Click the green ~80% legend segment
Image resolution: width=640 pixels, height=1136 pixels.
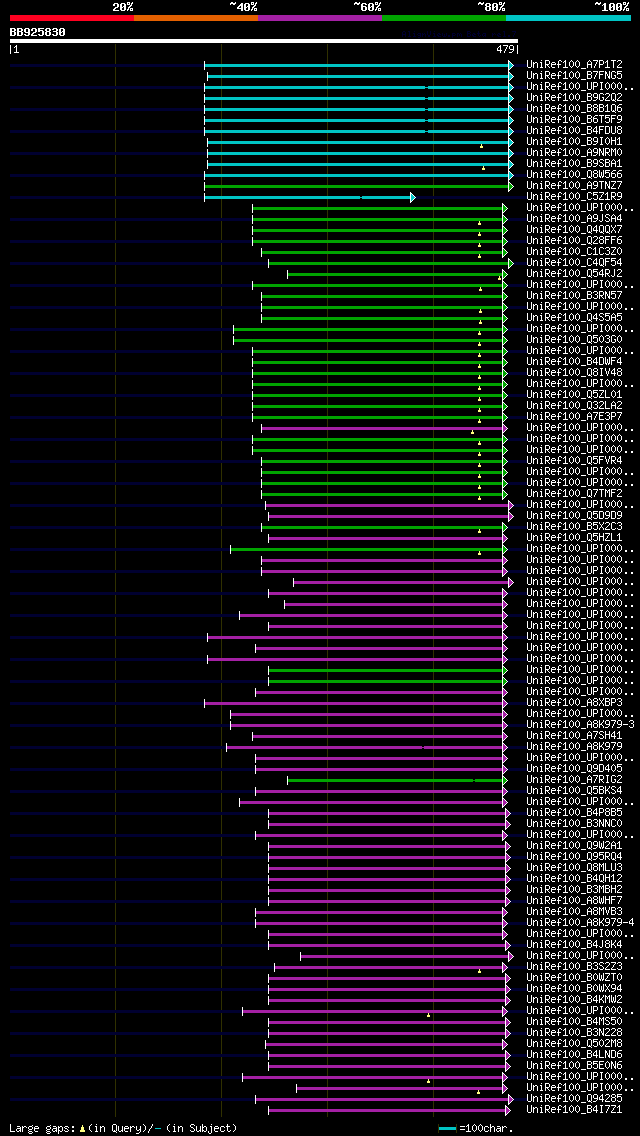click(444, 17)
